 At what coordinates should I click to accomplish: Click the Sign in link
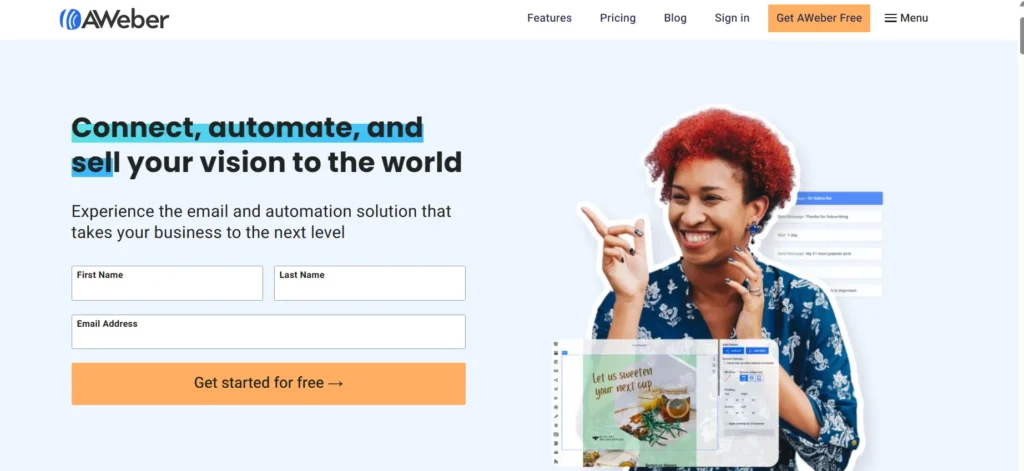(732, 18)
